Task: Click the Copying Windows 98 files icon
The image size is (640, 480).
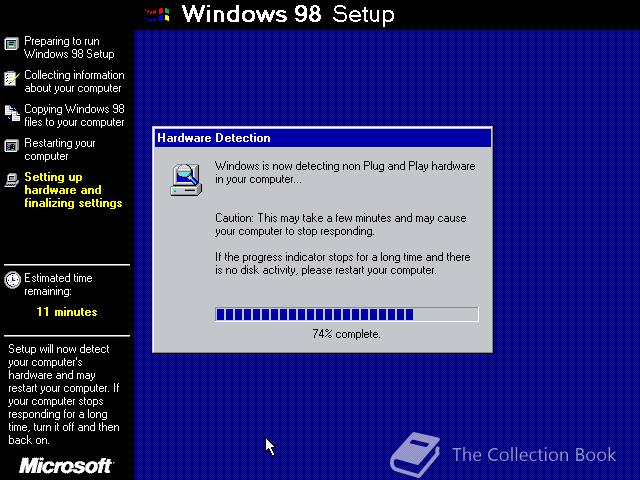Action: pyautogui.click(x=12, y=113)
